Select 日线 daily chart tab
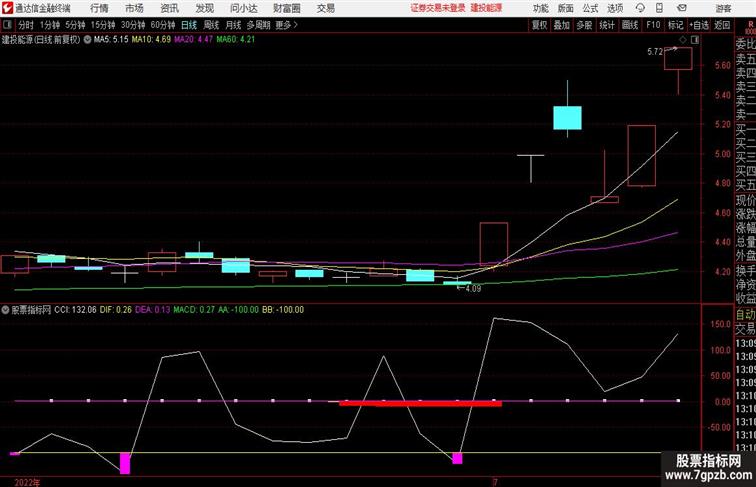Image resolution: width=756 pixels, height=487 pixels. tap(189, 25)
